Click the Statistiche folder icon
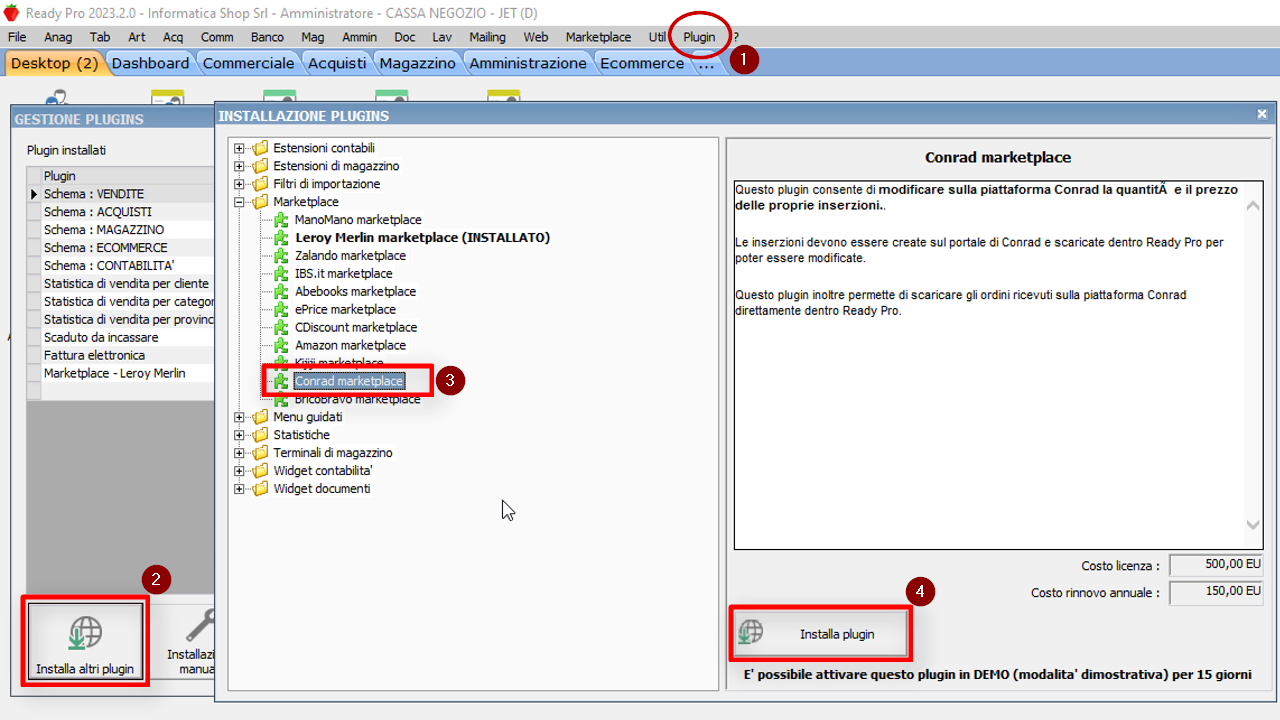The image size is (1280, 720). [261, 435]
